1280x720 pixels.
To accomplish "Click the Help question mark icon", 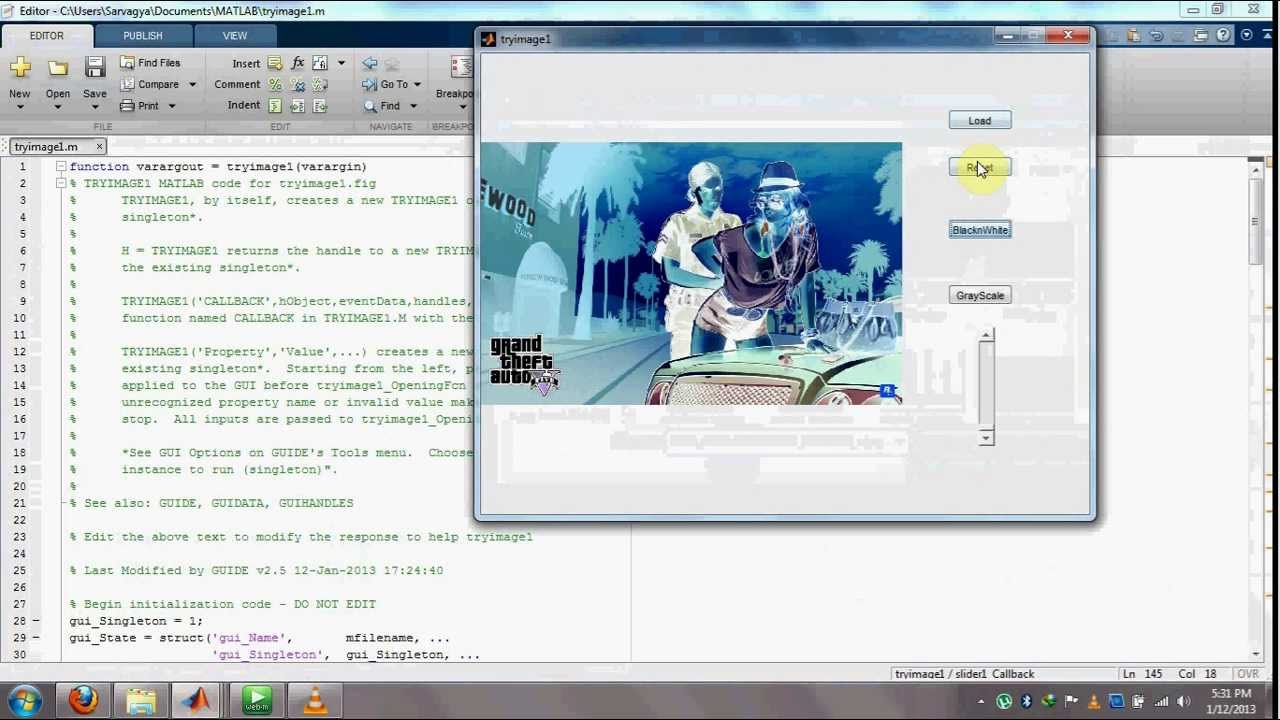I will [x=1223, y=35].
